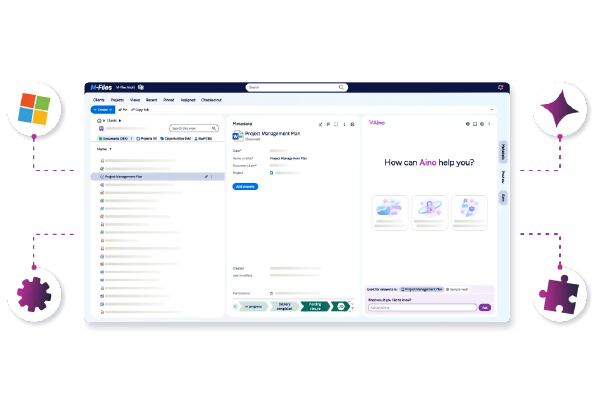Click the Pin toolbar button

click(123, 110)
